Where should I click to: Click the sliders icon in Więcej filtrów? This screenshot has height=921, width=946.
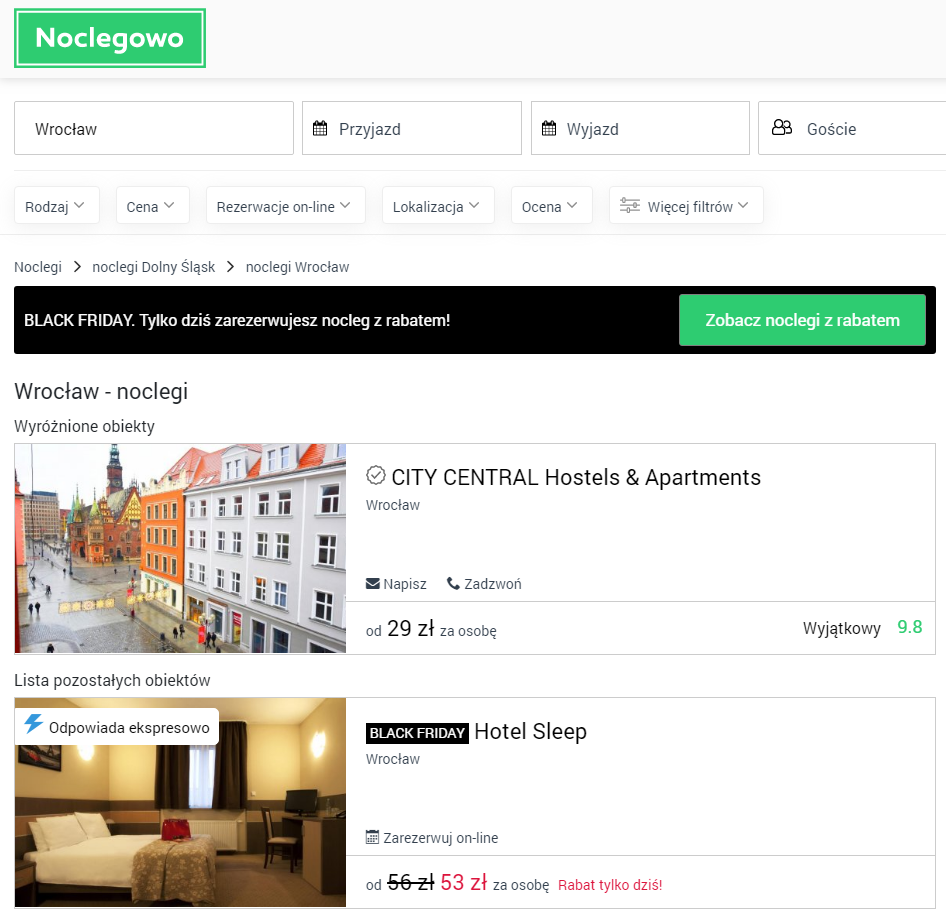pyautogui.click(x=630, y=206)
